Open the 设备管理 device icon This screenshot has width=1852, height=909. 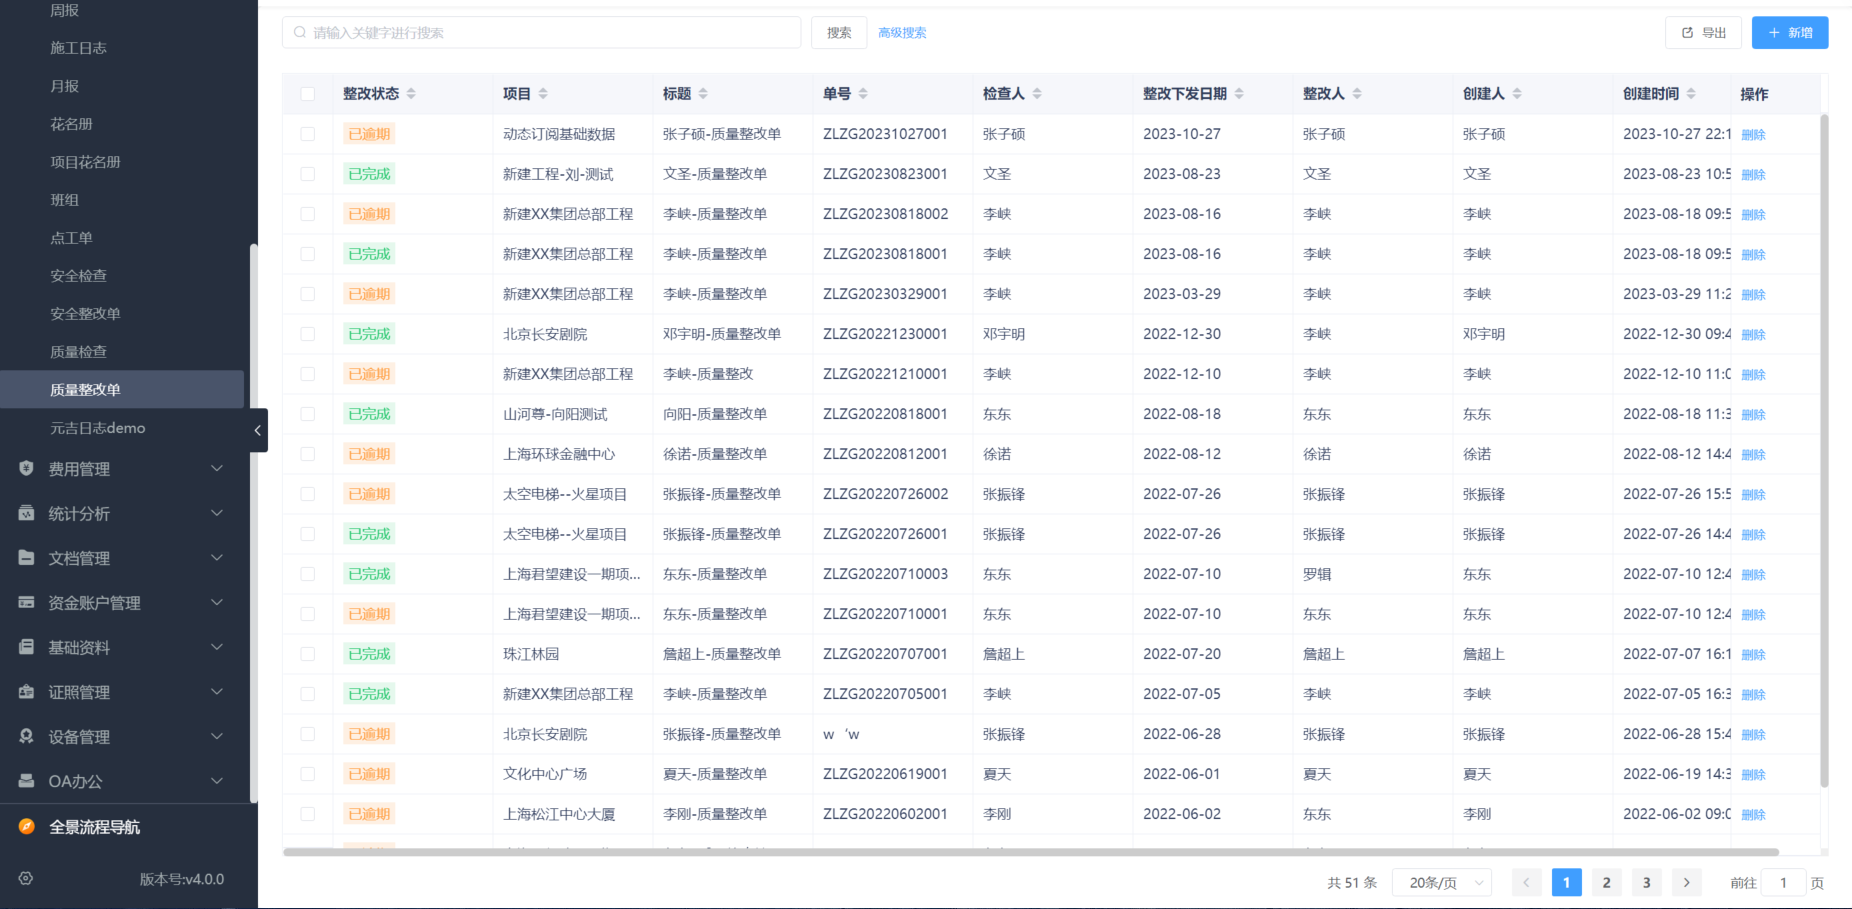point(26,736)
